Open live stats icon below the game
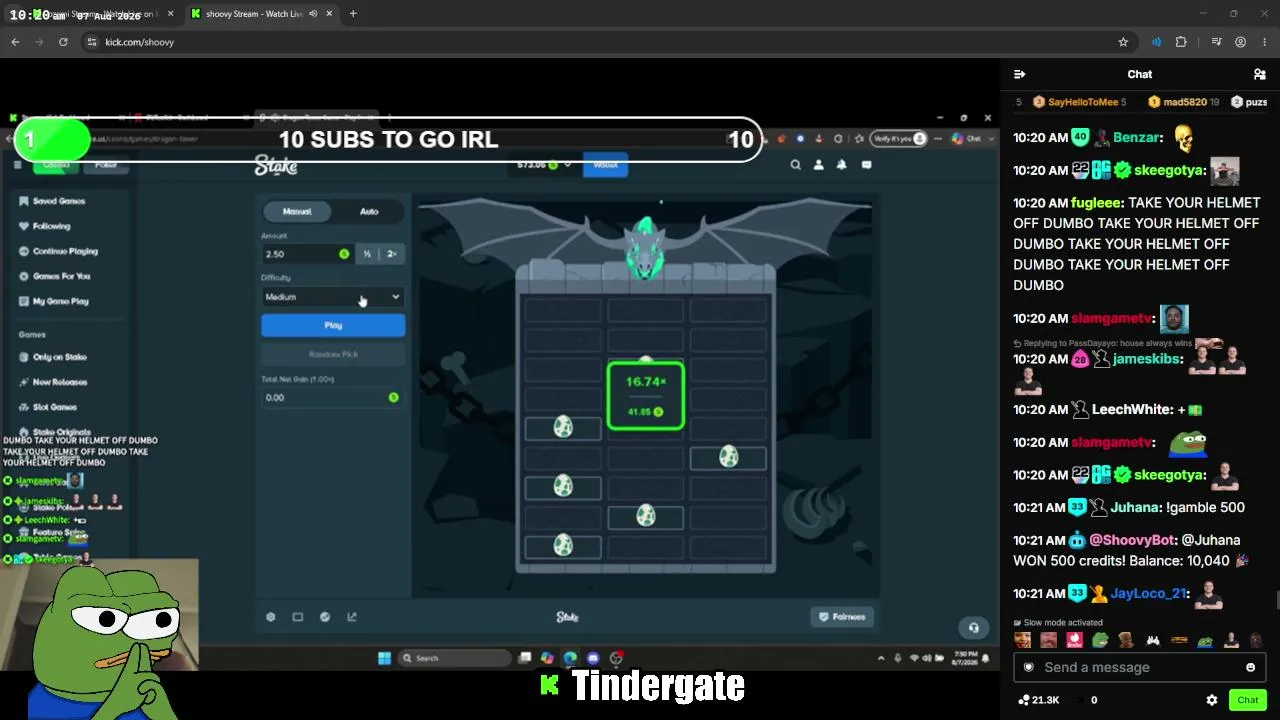This screenshot has height=720, width=1280. click(x=325, y=617)
